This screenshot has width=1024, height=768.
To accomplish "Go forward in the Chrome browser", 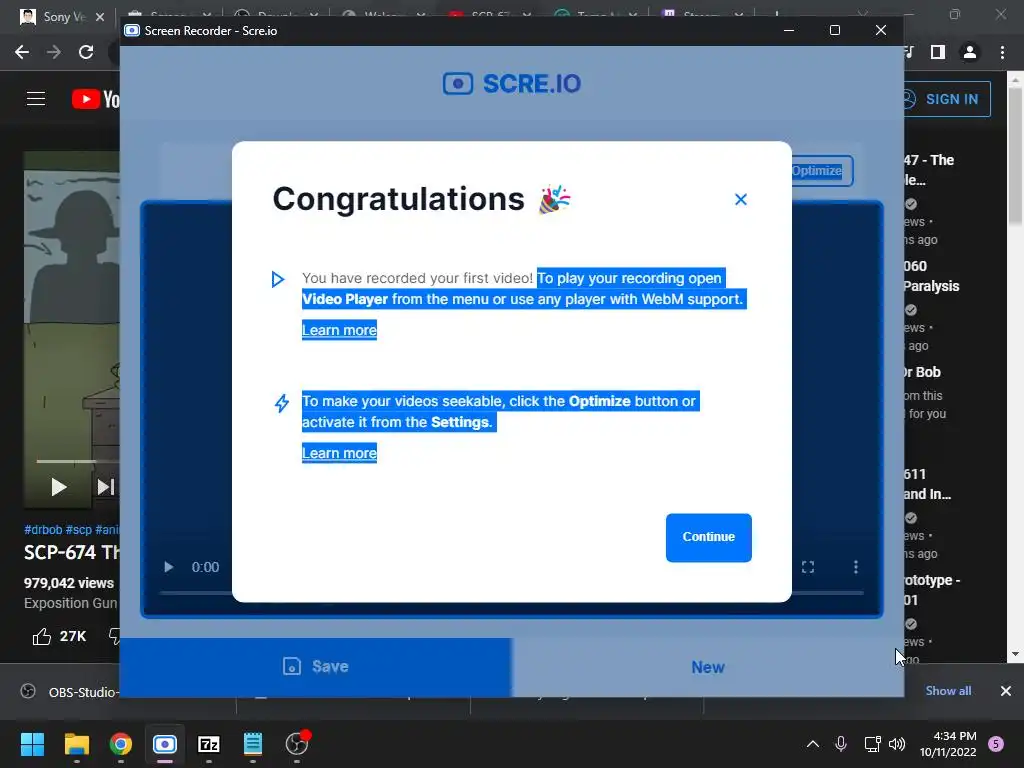I will point(54,52).
